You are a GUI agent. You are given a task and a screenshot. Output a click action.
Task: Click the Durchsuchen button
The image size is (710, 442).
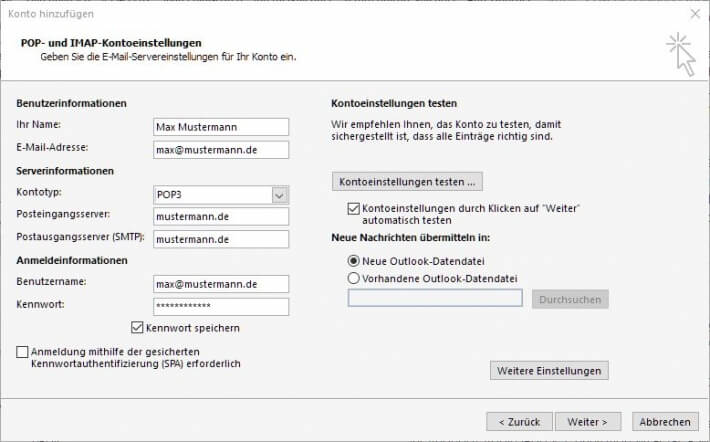tap(570, 299)
